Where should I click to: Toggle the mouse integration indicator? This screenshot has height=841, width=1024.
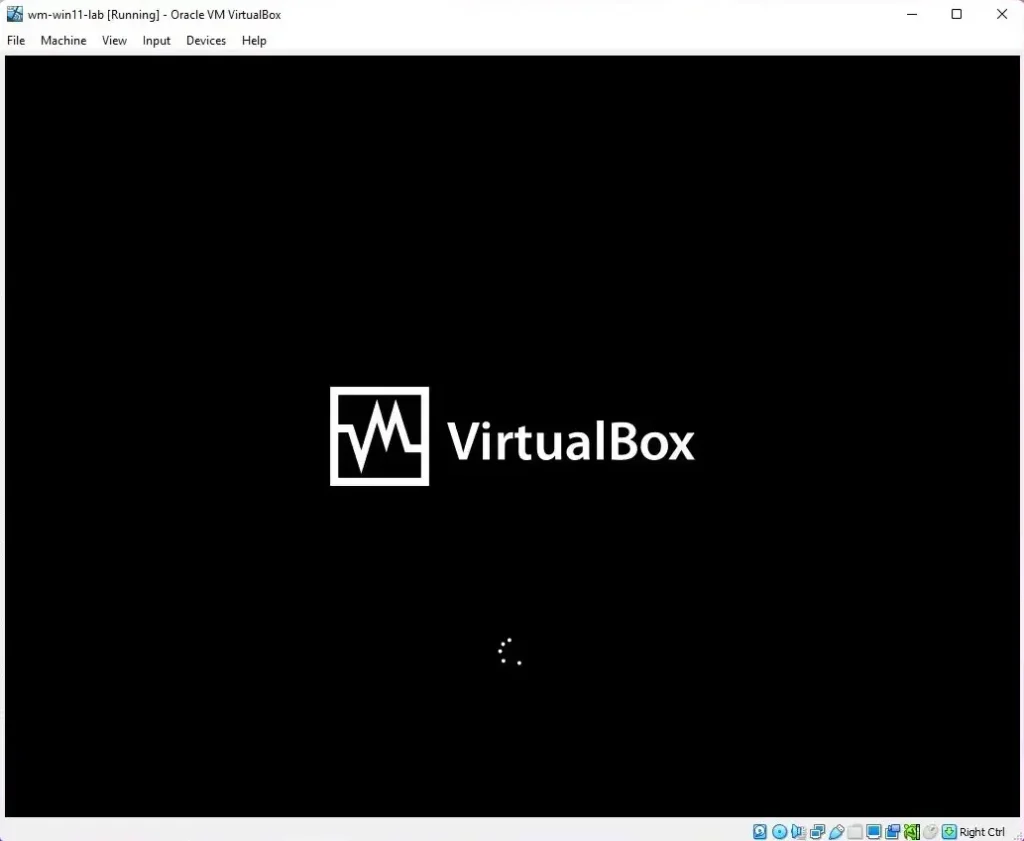(x=931, y=832)
